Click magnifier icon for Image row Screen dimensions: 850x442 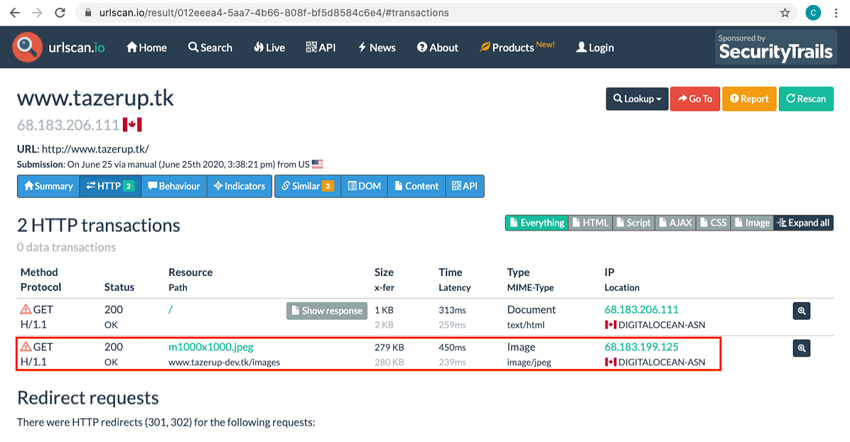pyautogui.click(x=801, y=348)
